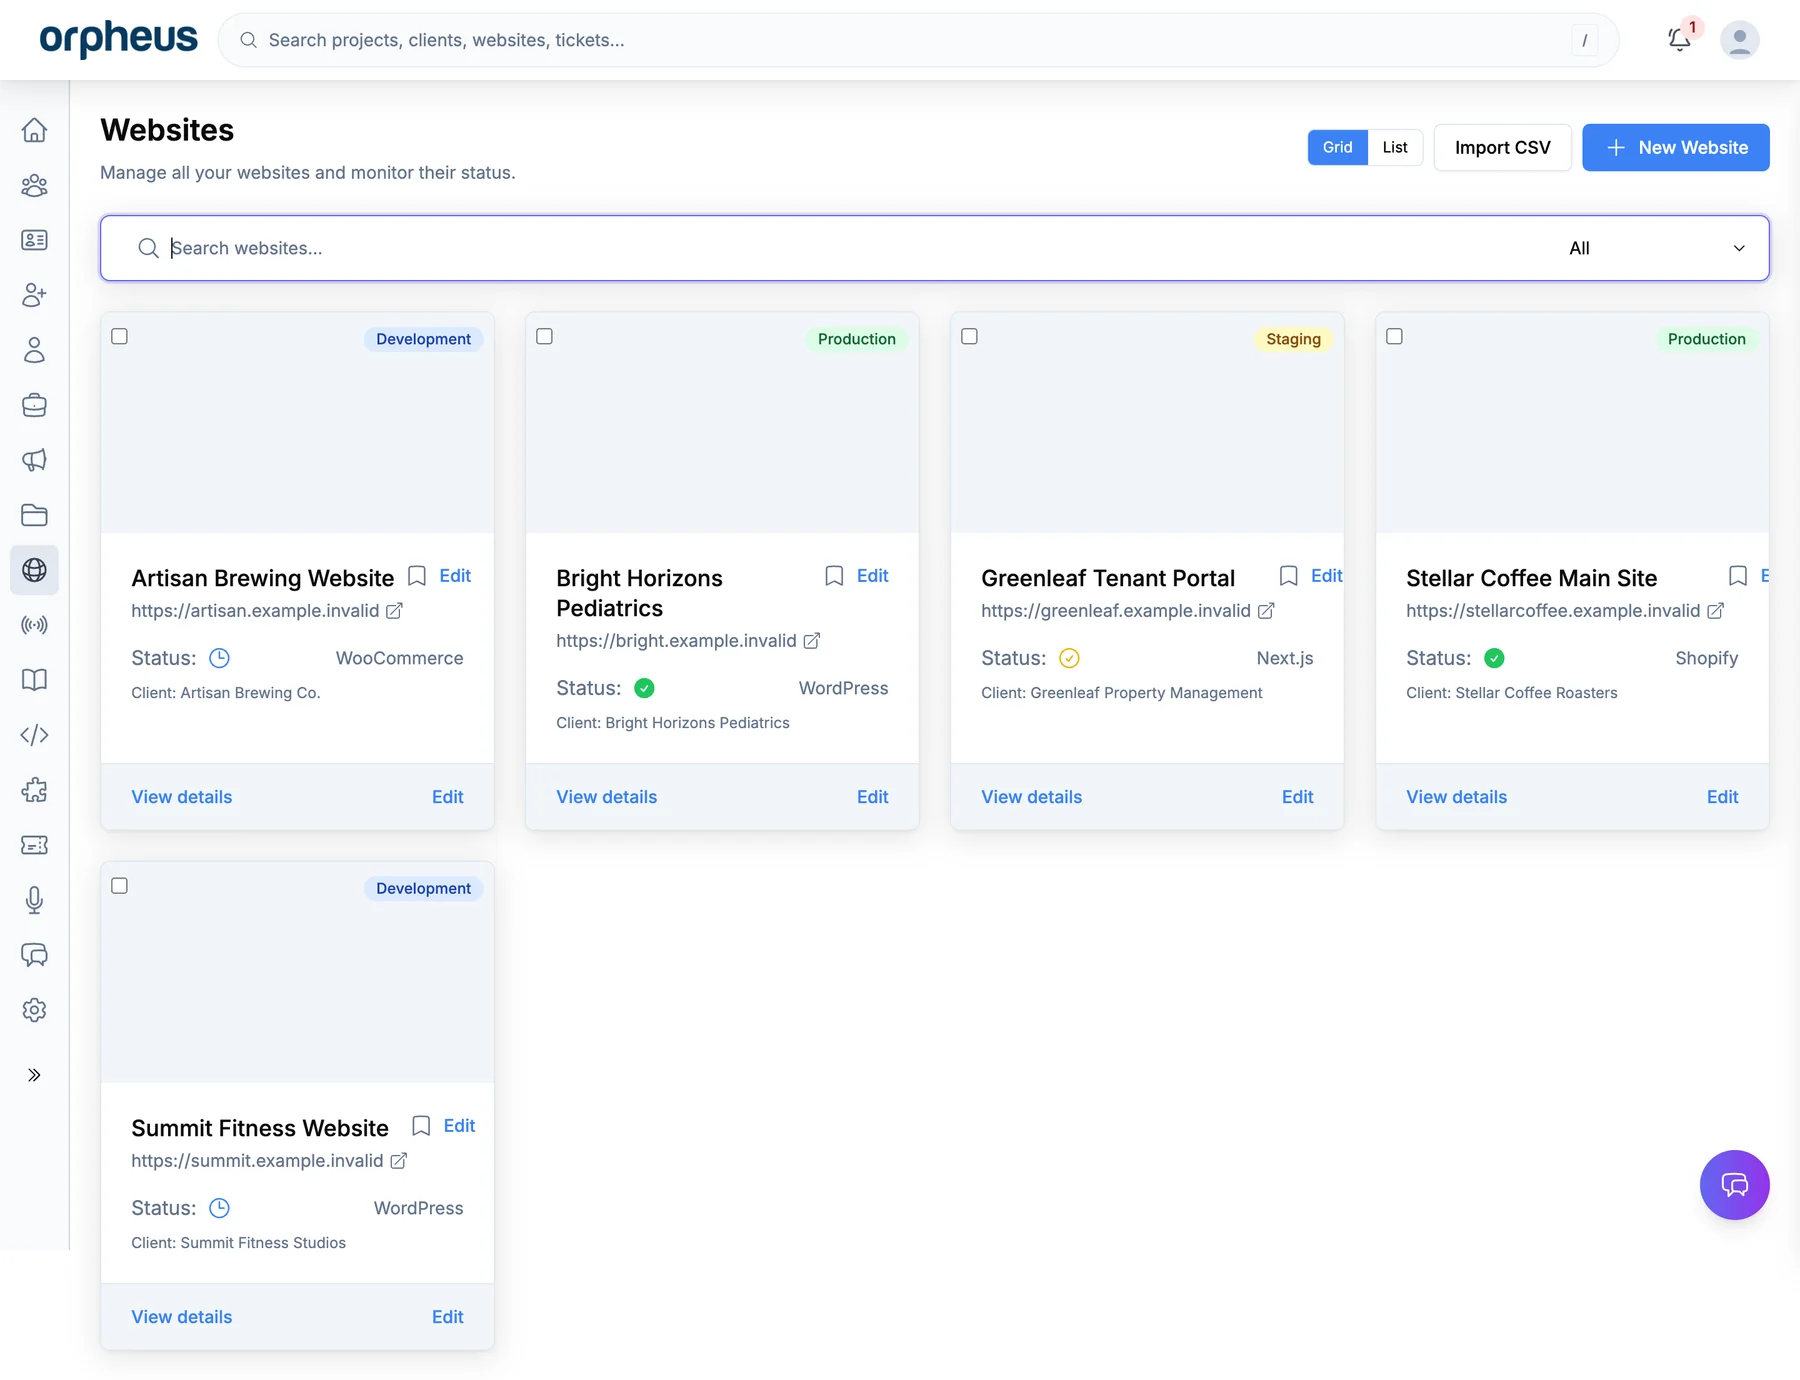The width and height of the screenshot is (1800, 1380).
Task: Open the All filter dropdown
Action: (1656, 248)
